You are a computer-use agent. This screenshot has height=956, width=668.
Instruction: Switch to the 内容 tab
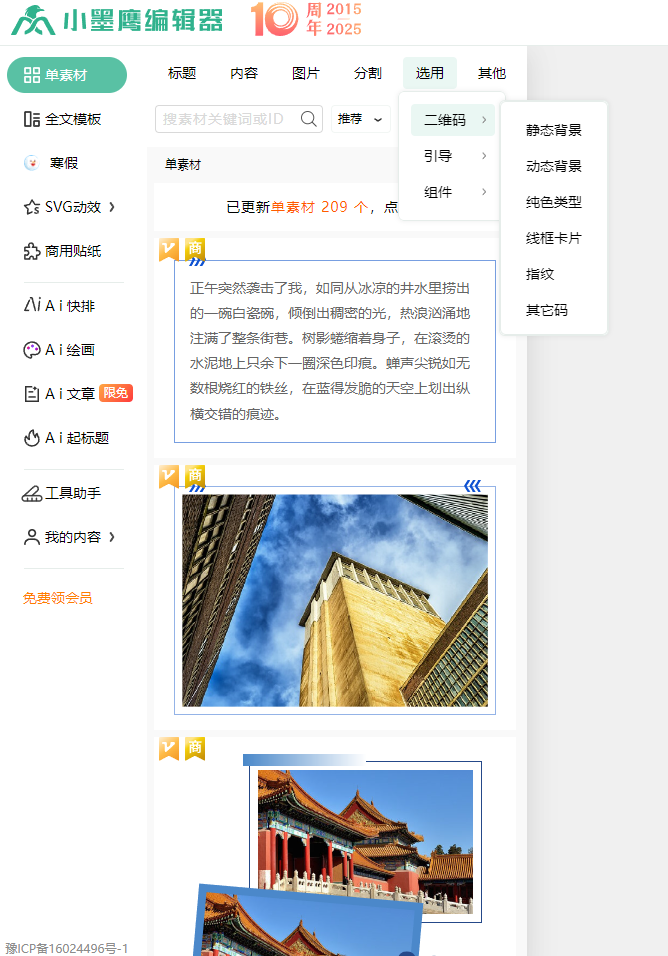tap(244, 73)
